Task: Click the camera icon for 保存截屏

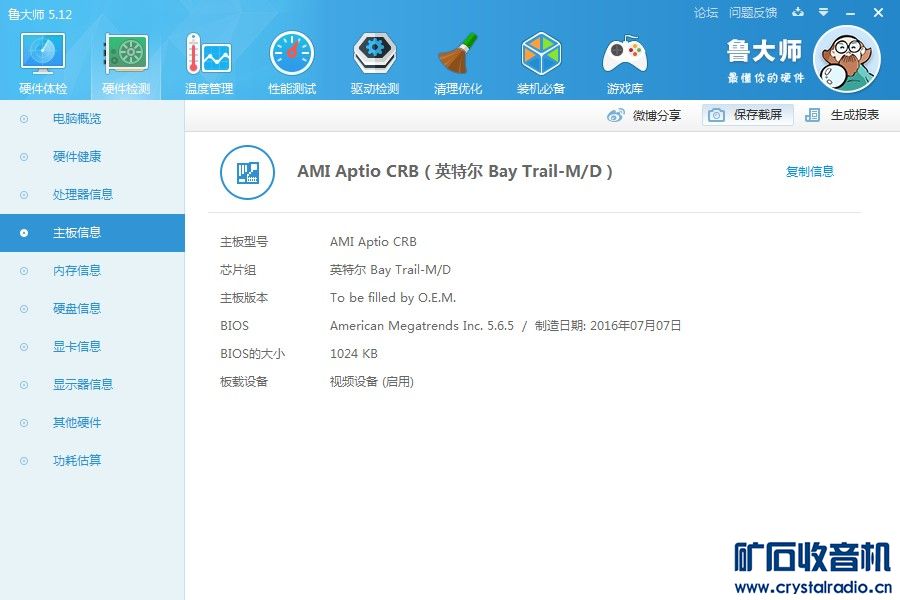Action: pyautogui.click(x=716, y=115)
